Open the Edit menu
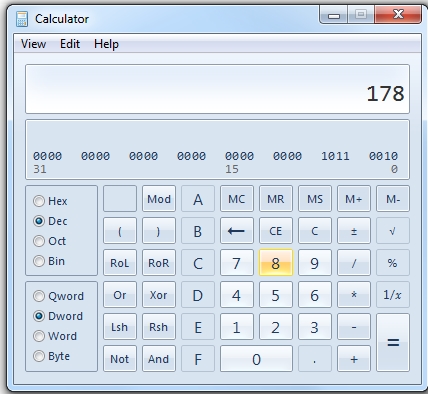Screen dimensions: 428x394 point(70,44)
